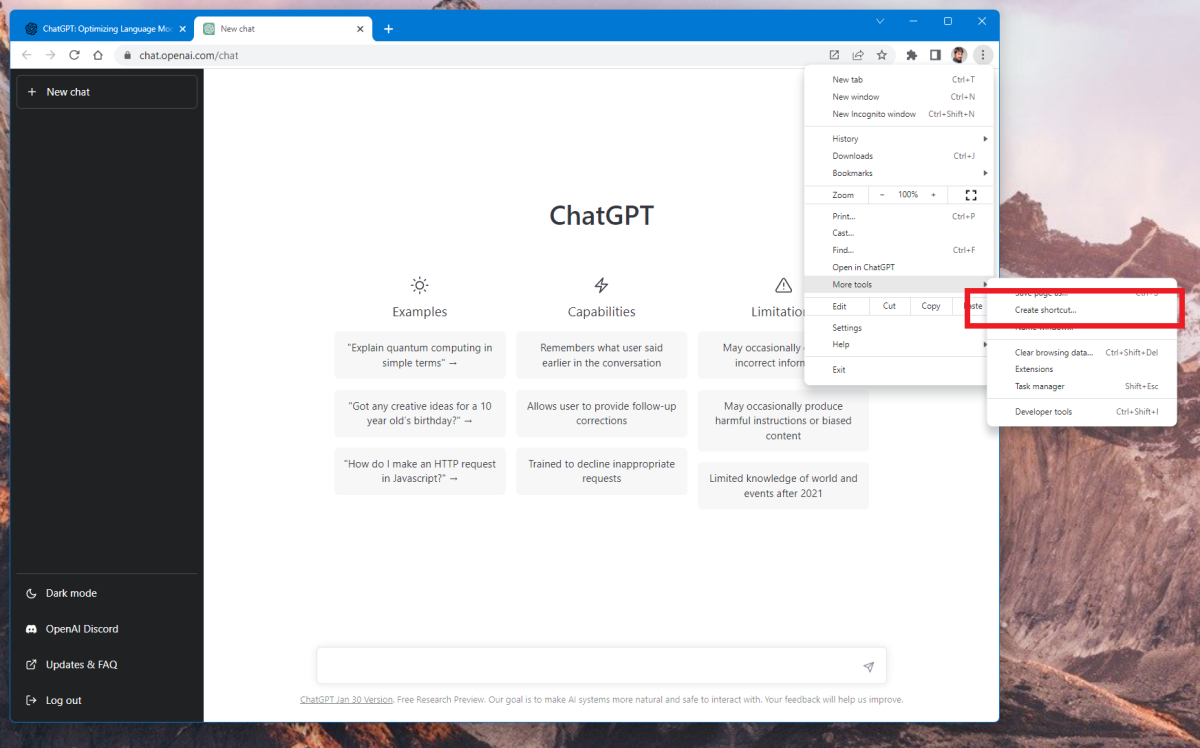Open the Extensions puzzle icon
This screenshot has height=748, width=1200.
(x=911, y=55)
